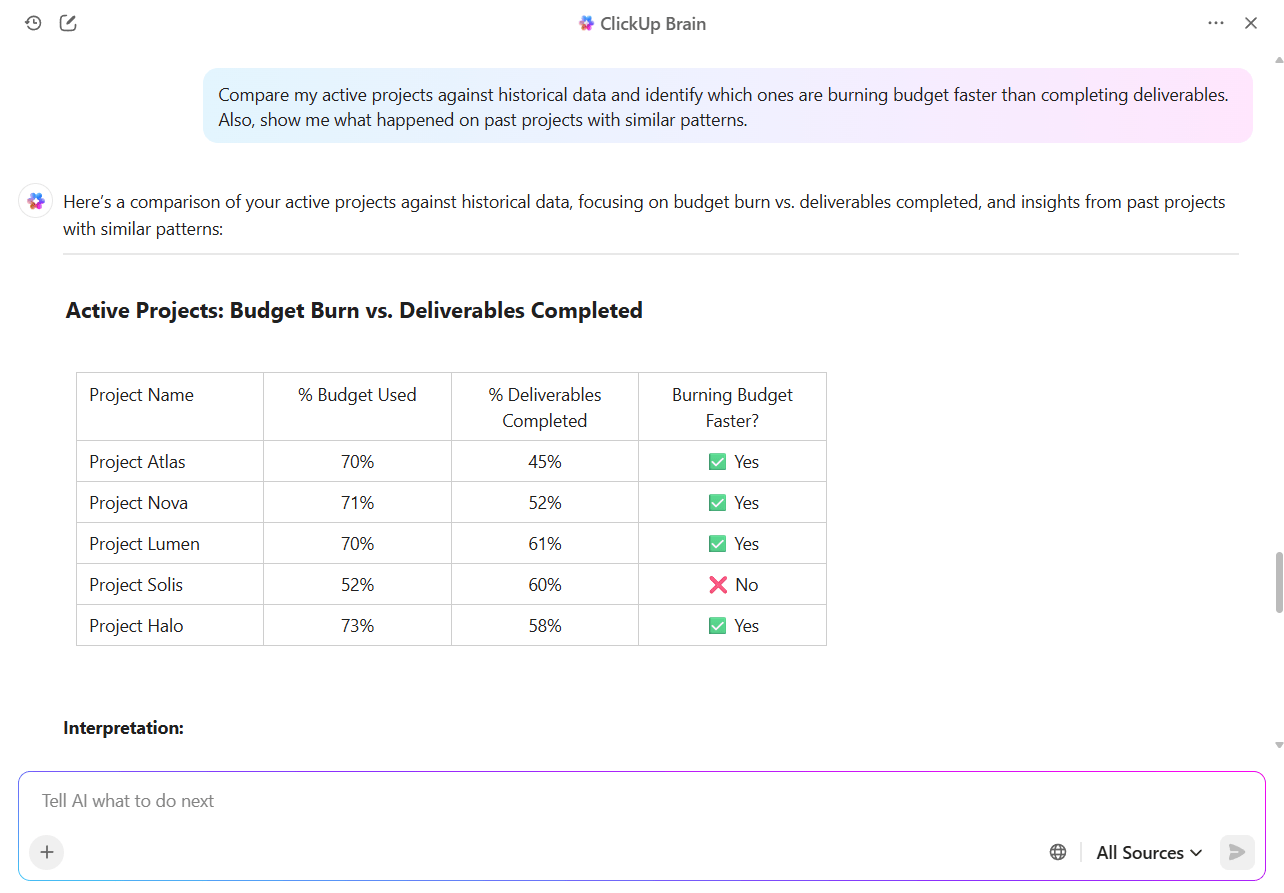Close the ClickUp Brain panel
The height and width of the screenshot is (893, 1284).
[1251, 23]
